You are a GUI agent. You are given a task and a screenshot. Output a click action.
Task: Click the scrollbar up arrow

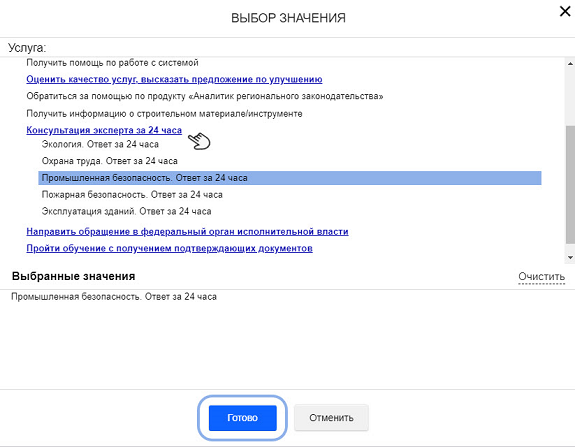570,63
